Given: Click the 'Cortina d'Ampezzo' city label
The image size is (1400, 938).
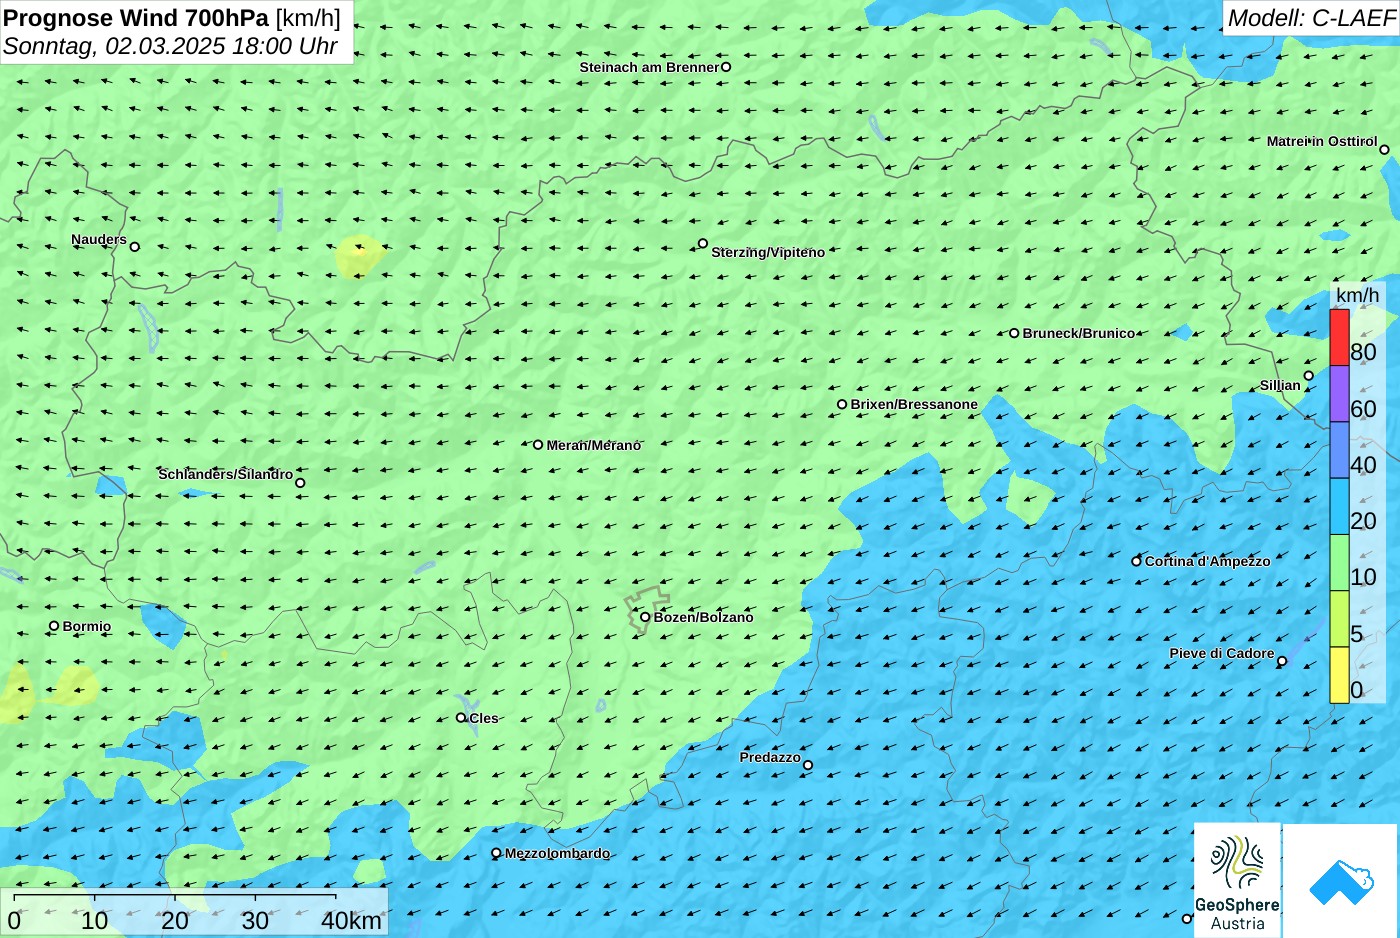Looking at the screenshot, I should [1208, 561].
